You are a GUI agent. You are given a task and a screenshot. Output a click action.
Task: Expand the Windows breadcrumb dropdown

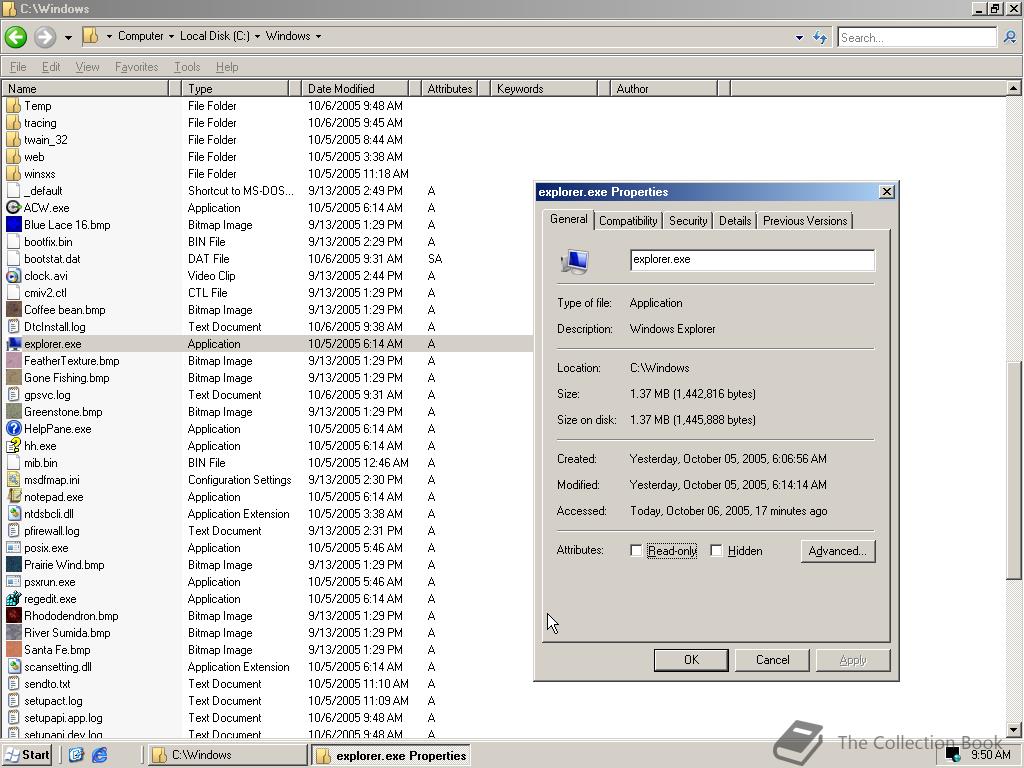tap(319, 37)
